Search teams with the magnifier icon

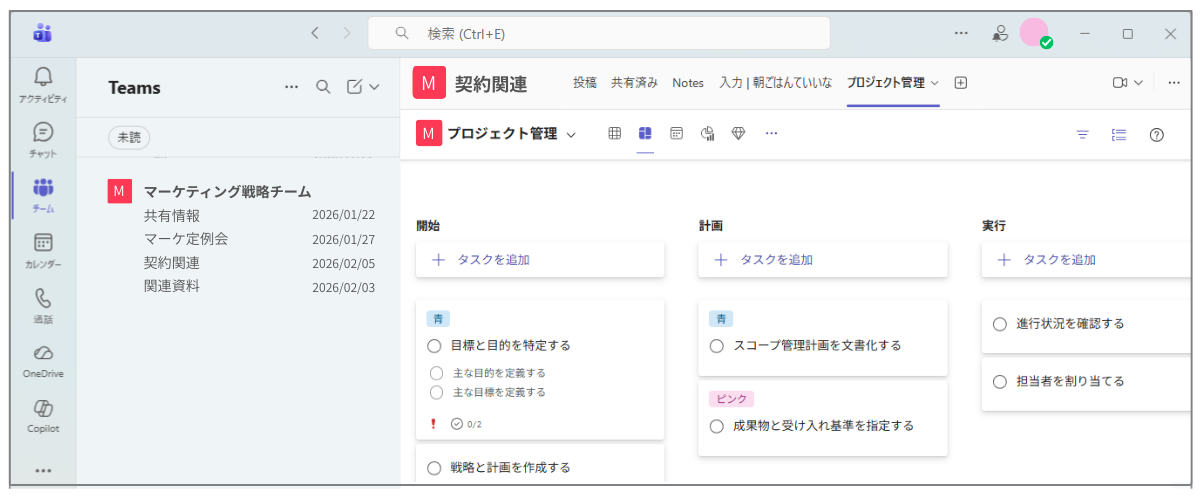click(x=323, y=87)
